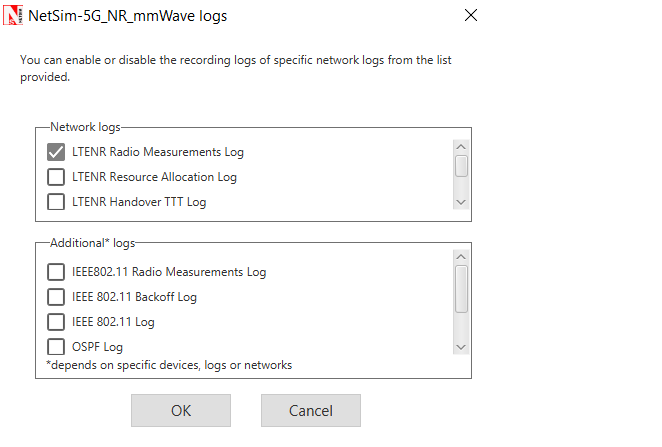Click the 'NetSim-5G_NR_mmWave logs' window title
662x447 pixels.
coord(128,16)
